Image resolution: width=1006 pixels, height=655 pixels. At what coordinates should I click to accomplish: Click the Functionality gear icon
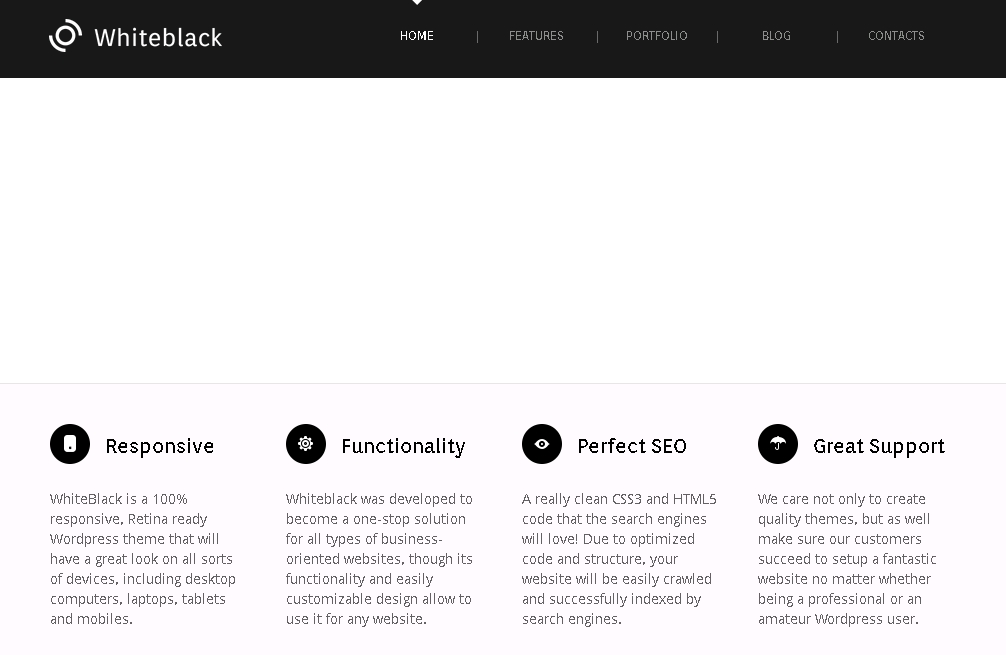[x=306, y=444]
